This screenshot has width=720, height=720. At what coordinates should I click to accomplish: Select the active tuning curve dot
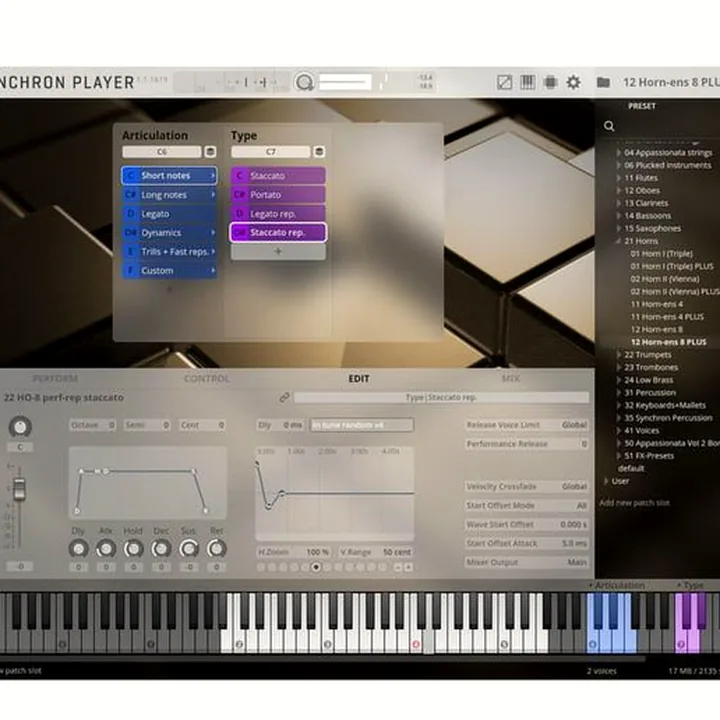316,568
